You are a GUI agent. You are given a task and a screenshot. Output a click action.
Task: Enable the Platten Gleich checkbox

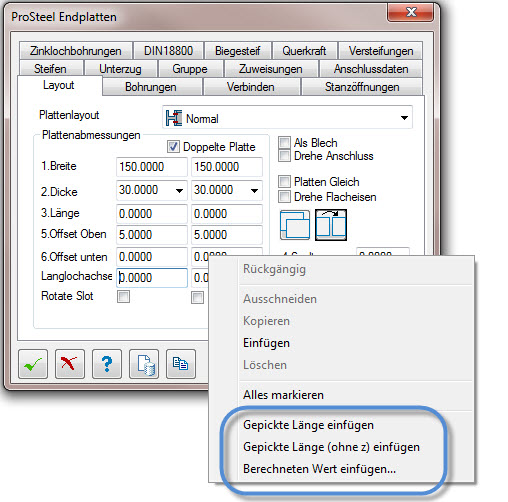coord(284,182)
